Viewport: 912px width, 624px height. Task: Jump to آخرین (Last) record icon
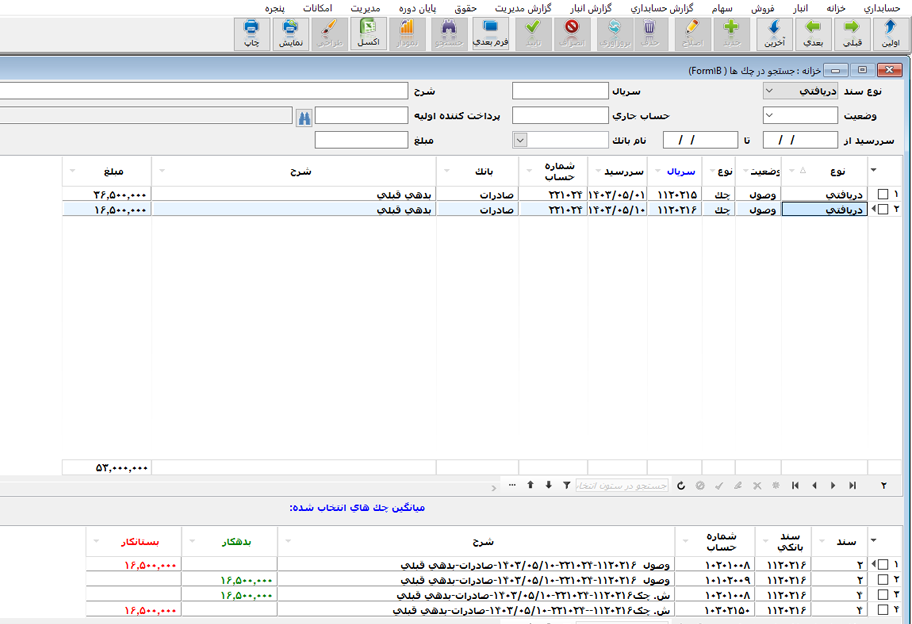(x=774, y=34)
